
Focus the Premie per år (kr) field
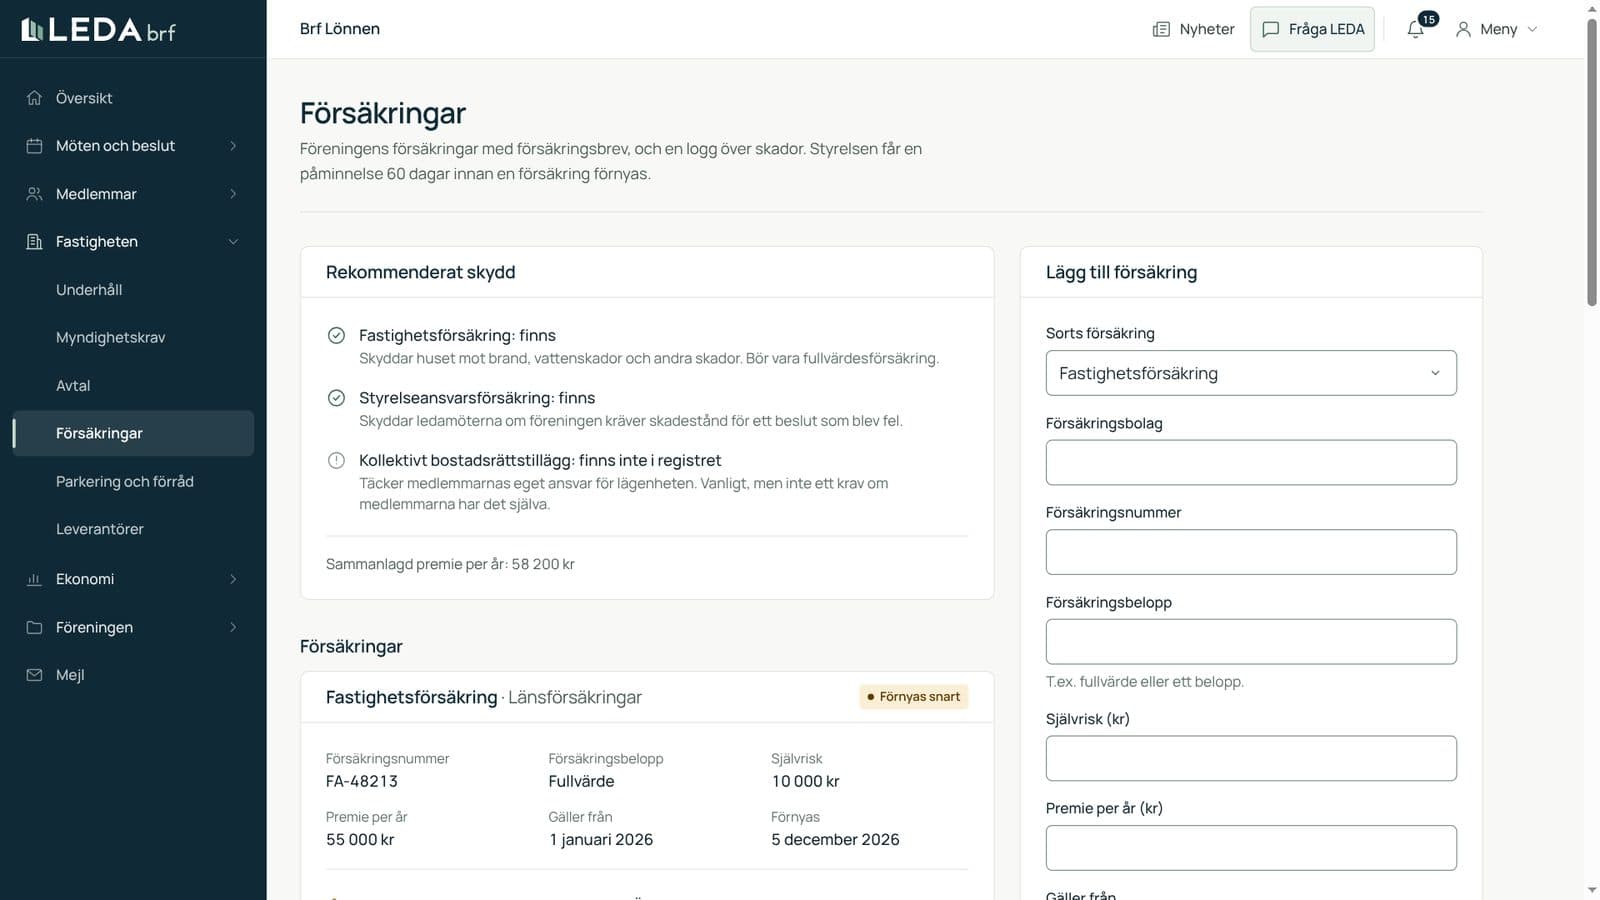(1251, 848)
